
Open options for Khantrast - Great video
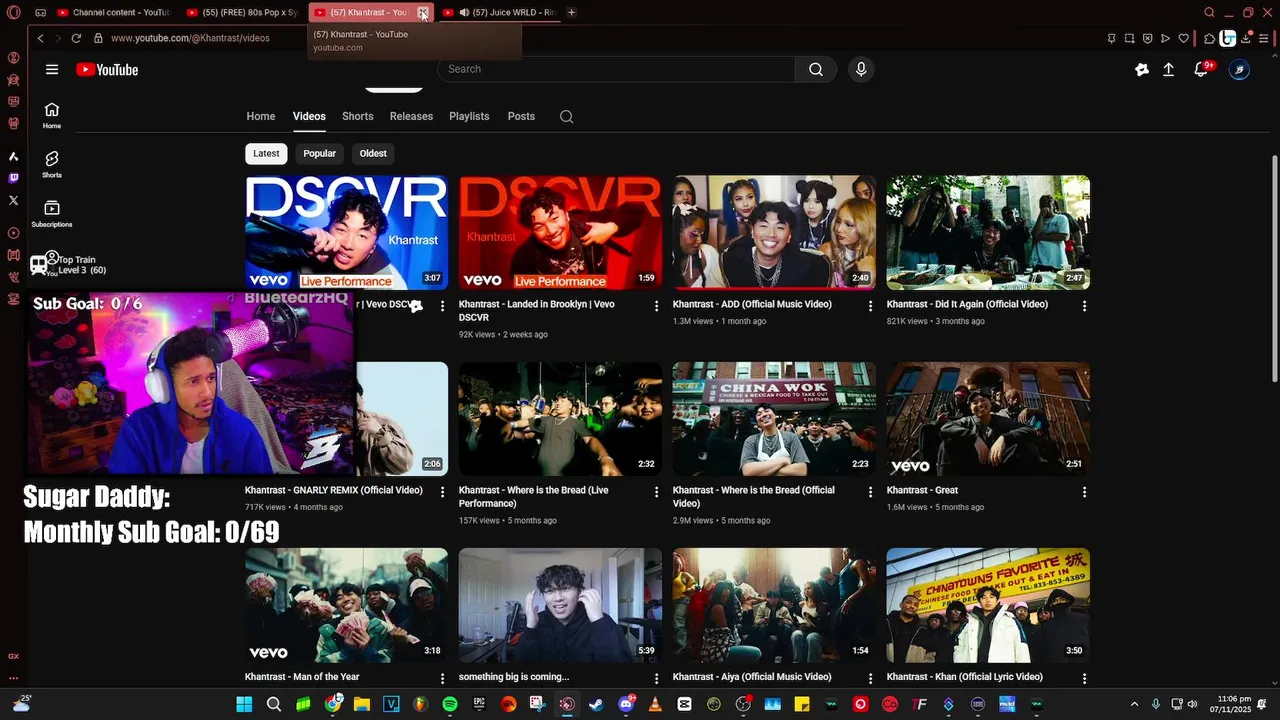tap(1084, 492)
